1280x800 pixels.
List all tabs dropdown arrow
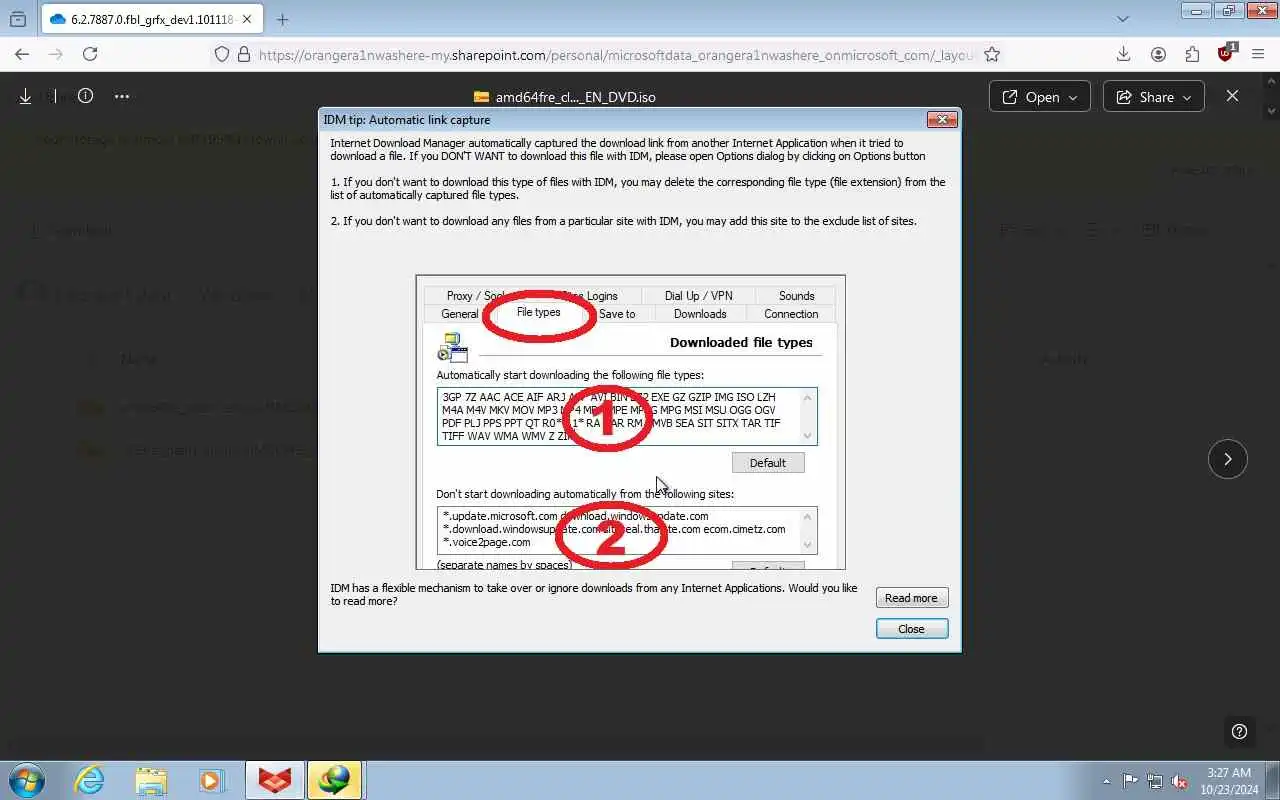tap(1124, 19)
